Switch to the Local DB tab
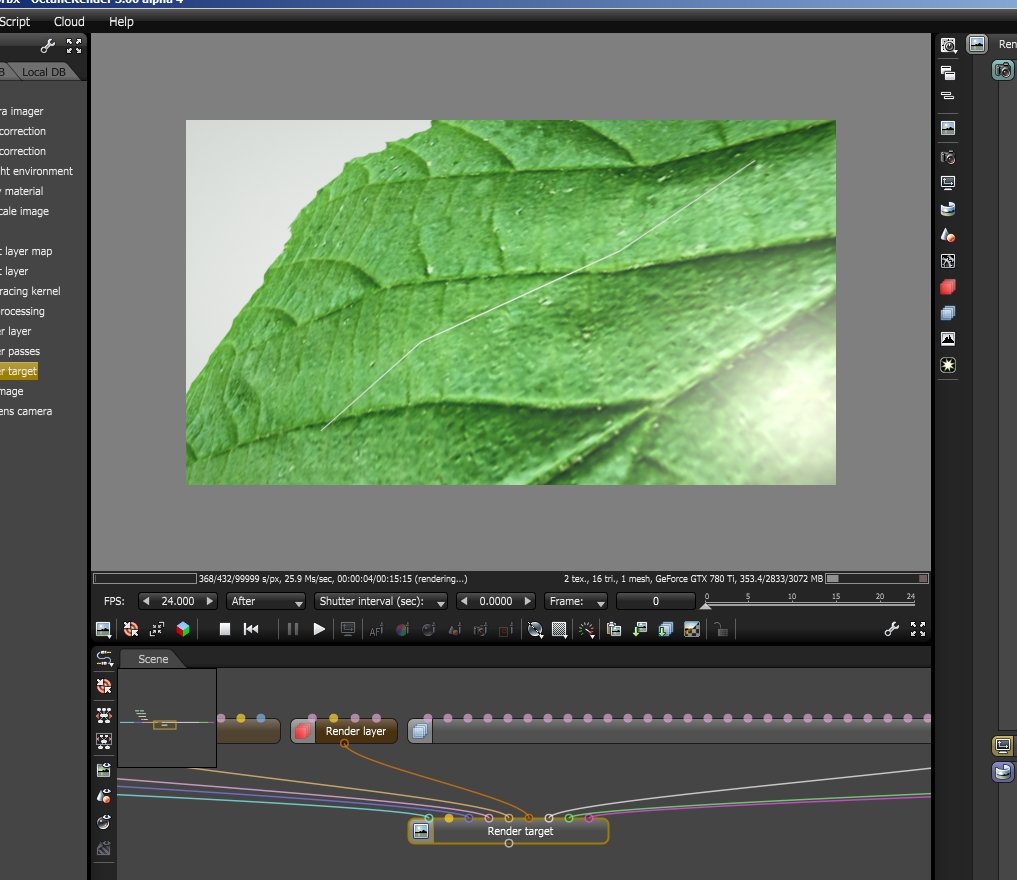Image resolution: width=1017 pixels, height=880 pixels. pos(44,72)
